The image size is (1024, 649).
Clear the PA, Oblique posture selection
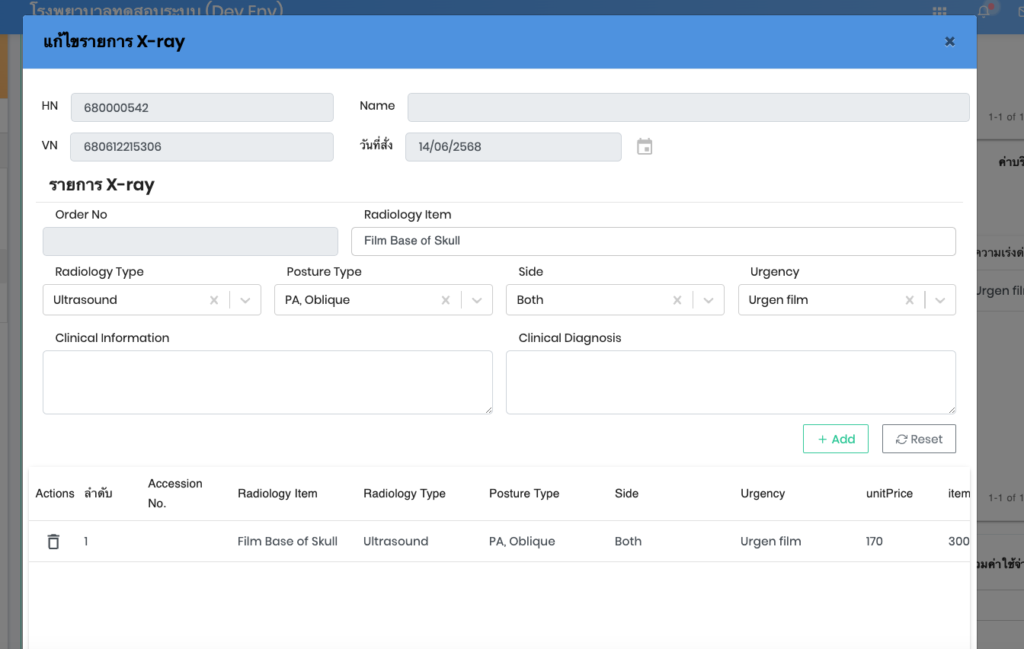(x=446, y=300)
